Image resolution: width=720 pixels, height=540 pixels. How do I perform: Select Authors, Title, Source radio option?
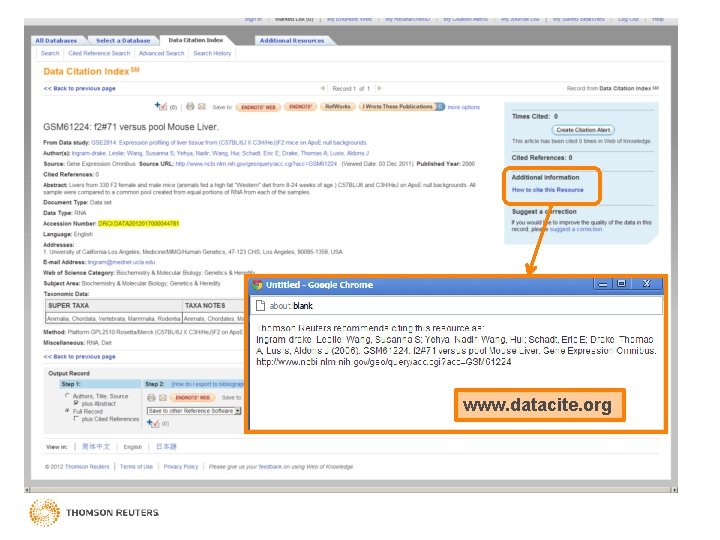pyautogui.click(x=68, y=395)
